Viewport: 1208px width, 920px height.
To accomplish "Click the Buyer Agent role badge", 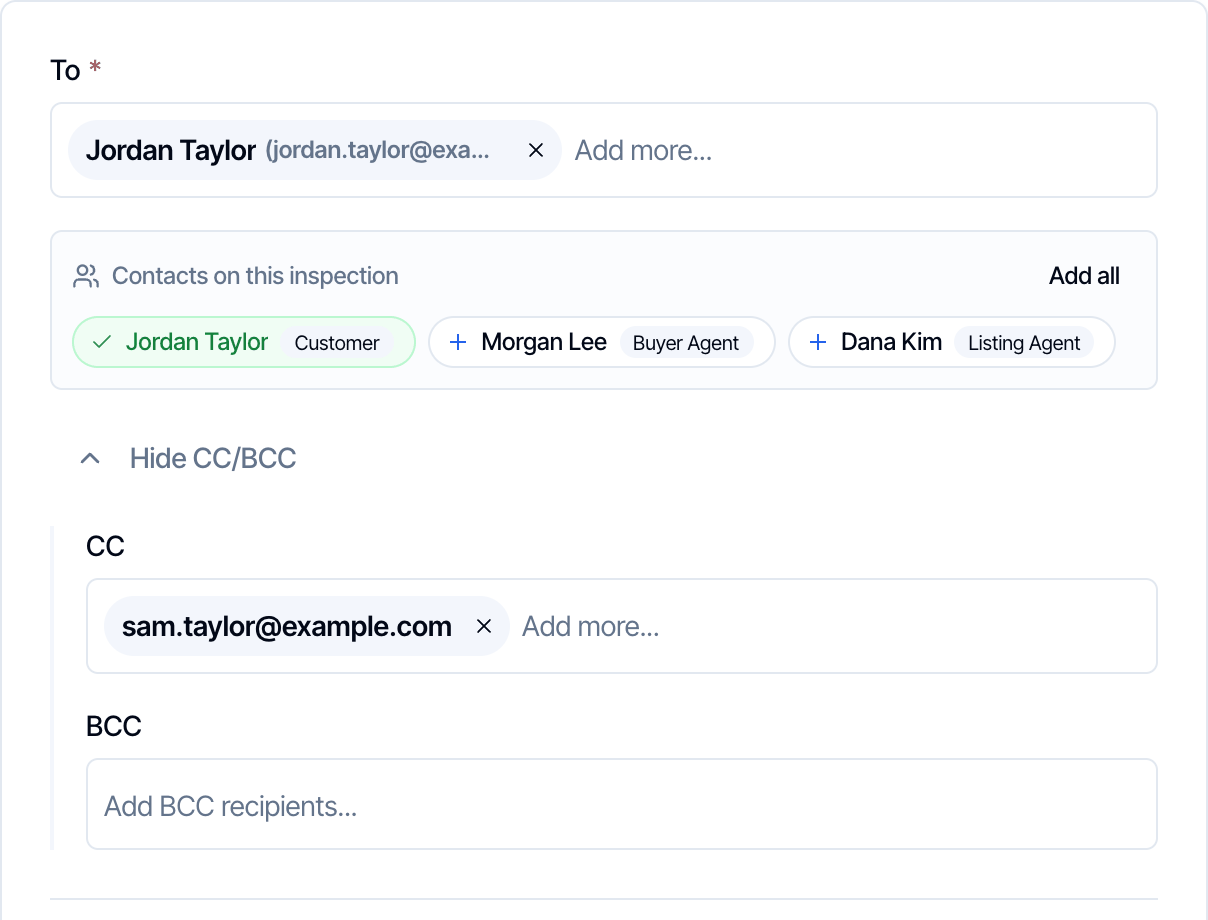I will tap(686, 343).
